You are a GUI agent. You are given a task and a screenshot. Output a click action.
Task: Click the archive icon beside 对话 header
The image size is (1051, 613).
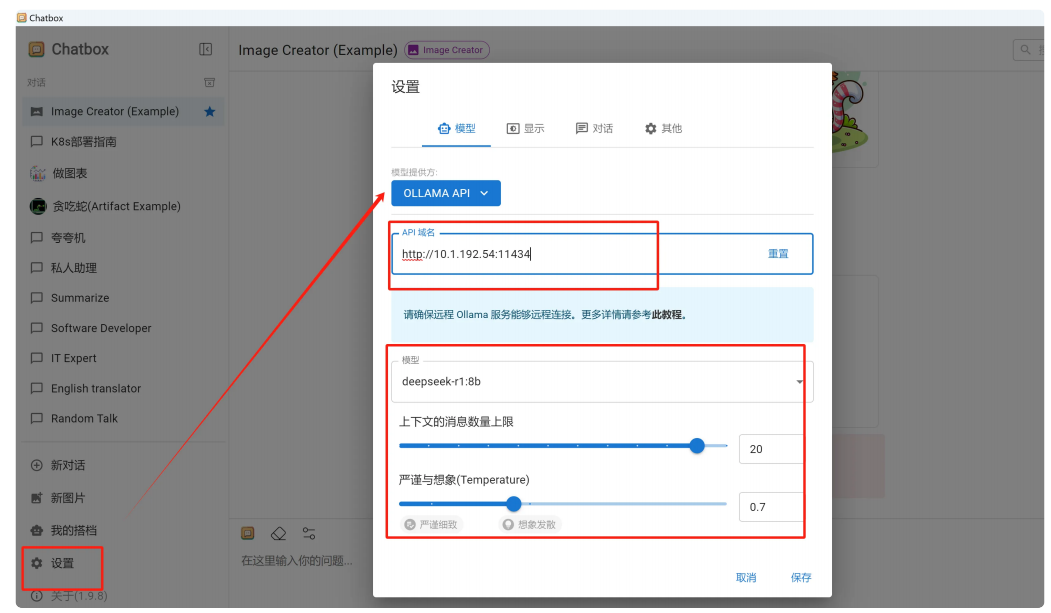[x=209, y=82]
